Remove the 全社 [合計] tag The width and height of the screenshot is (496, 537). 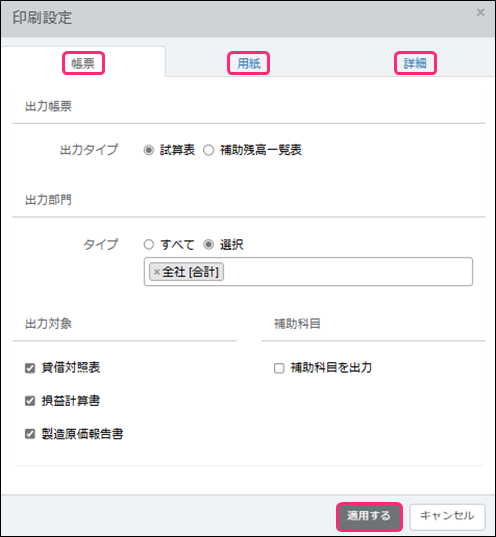coord(157,272)
